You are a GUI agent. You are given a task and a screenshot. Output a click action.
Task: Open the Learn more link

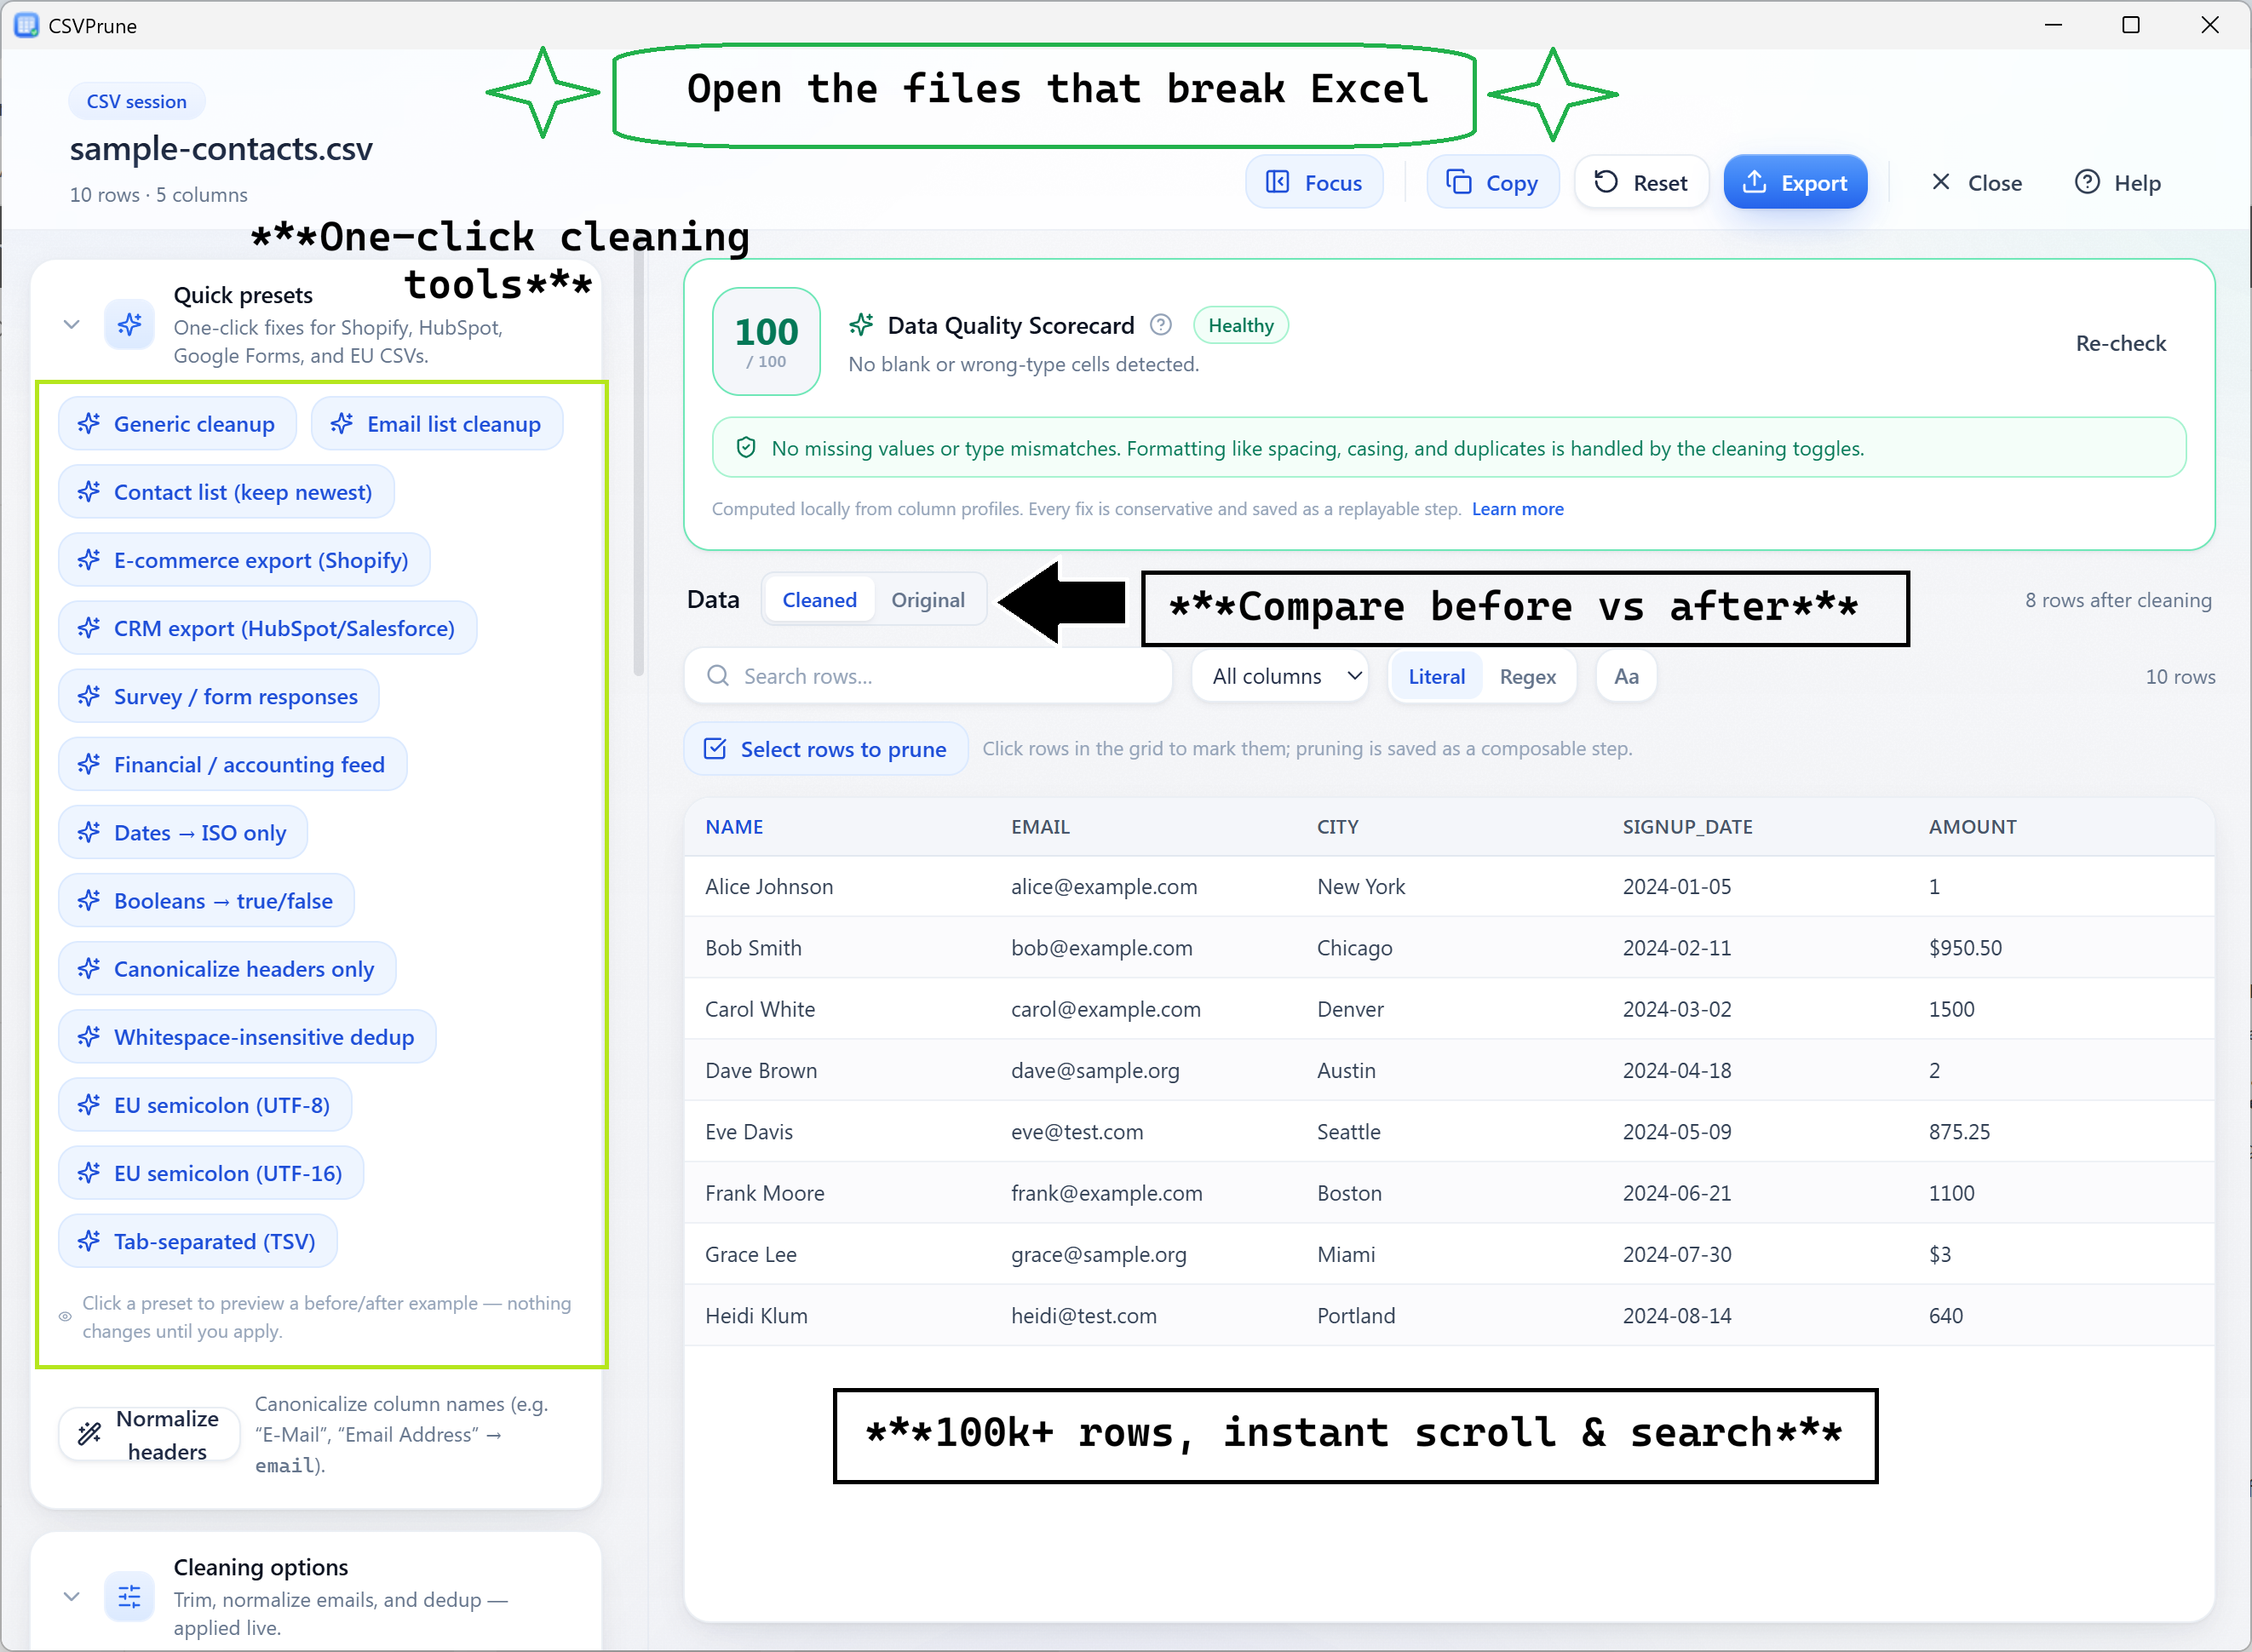tap(1517, 509)
